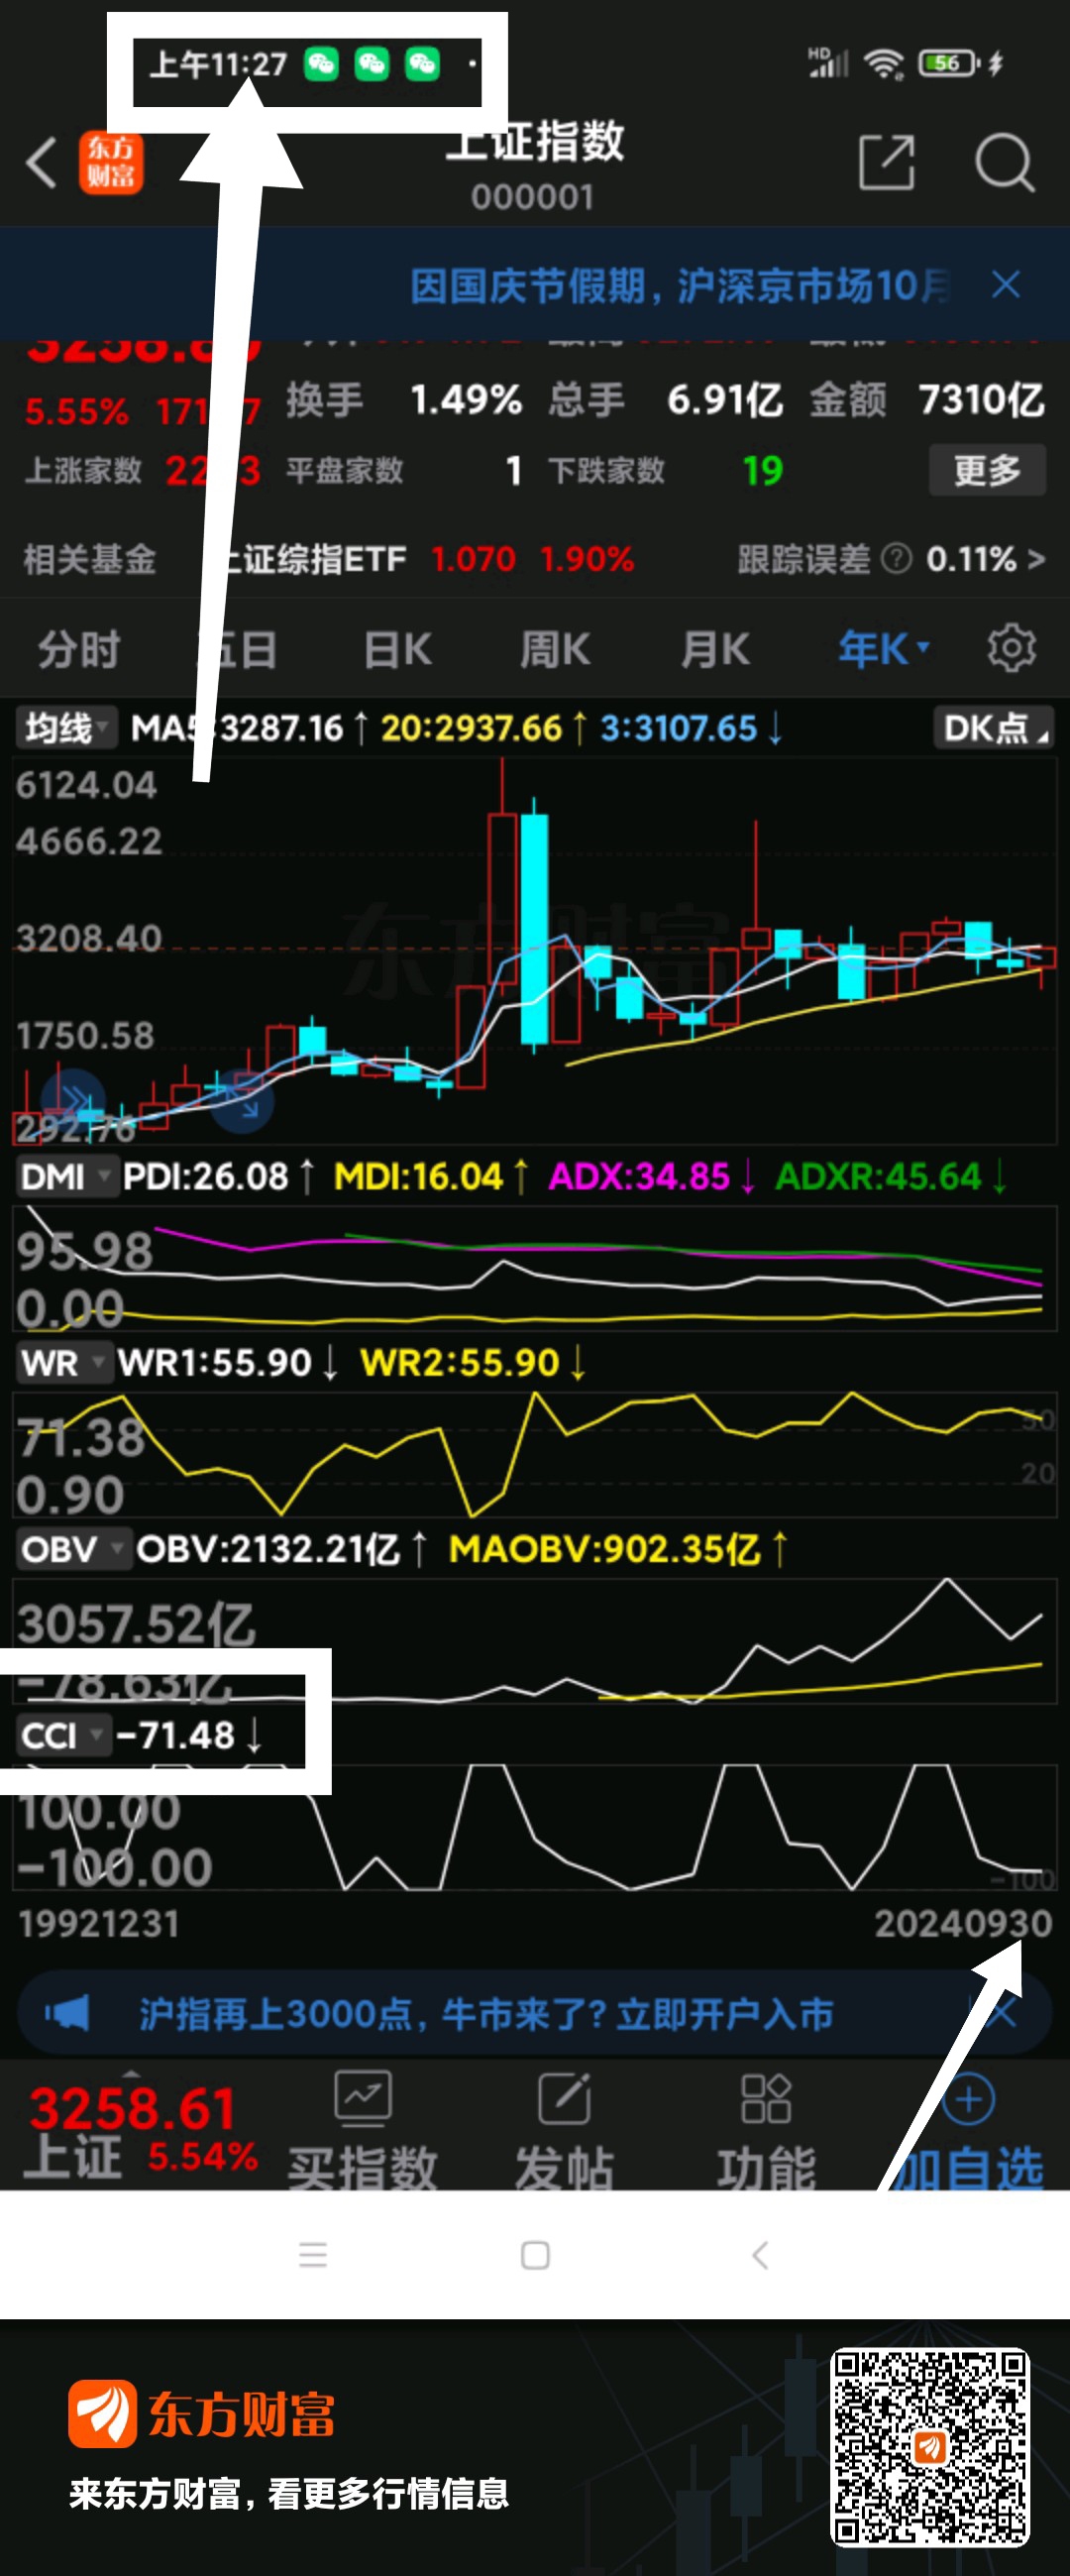The image size is (1070, 2576).
Task: Tap the diagonal-arrow chart expand icon
Action: pyautogui.click(x=242, y=1101)
